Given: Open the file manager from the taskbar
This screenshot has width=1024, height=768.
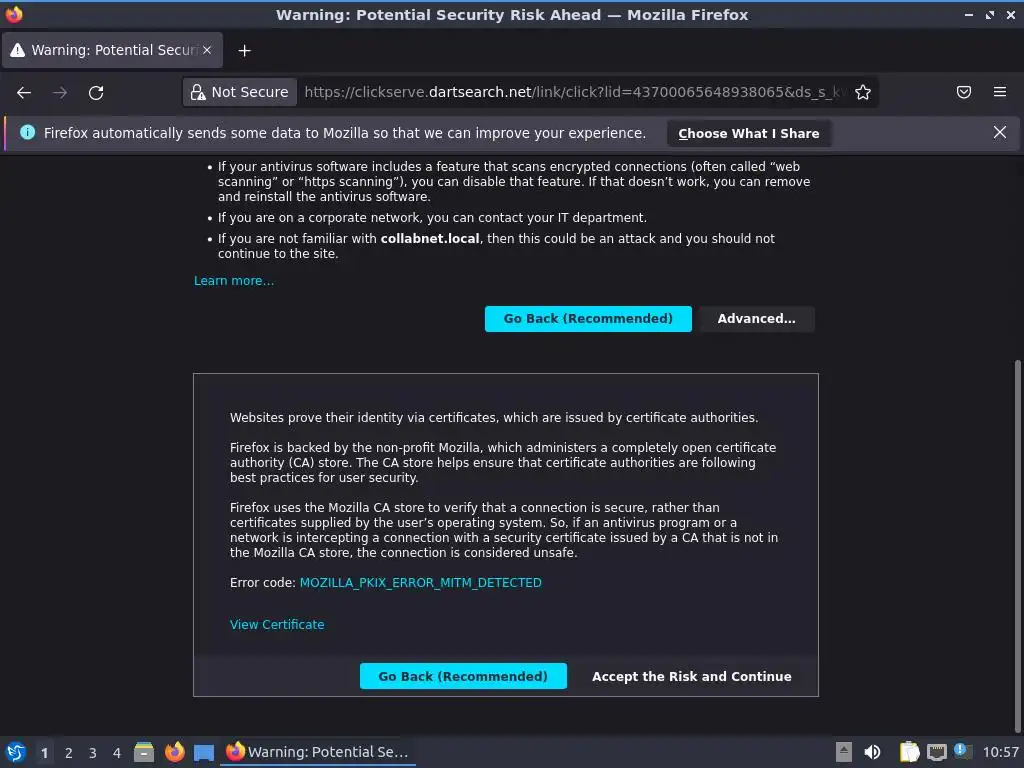Looking at the screenshot, I should 144,752.
